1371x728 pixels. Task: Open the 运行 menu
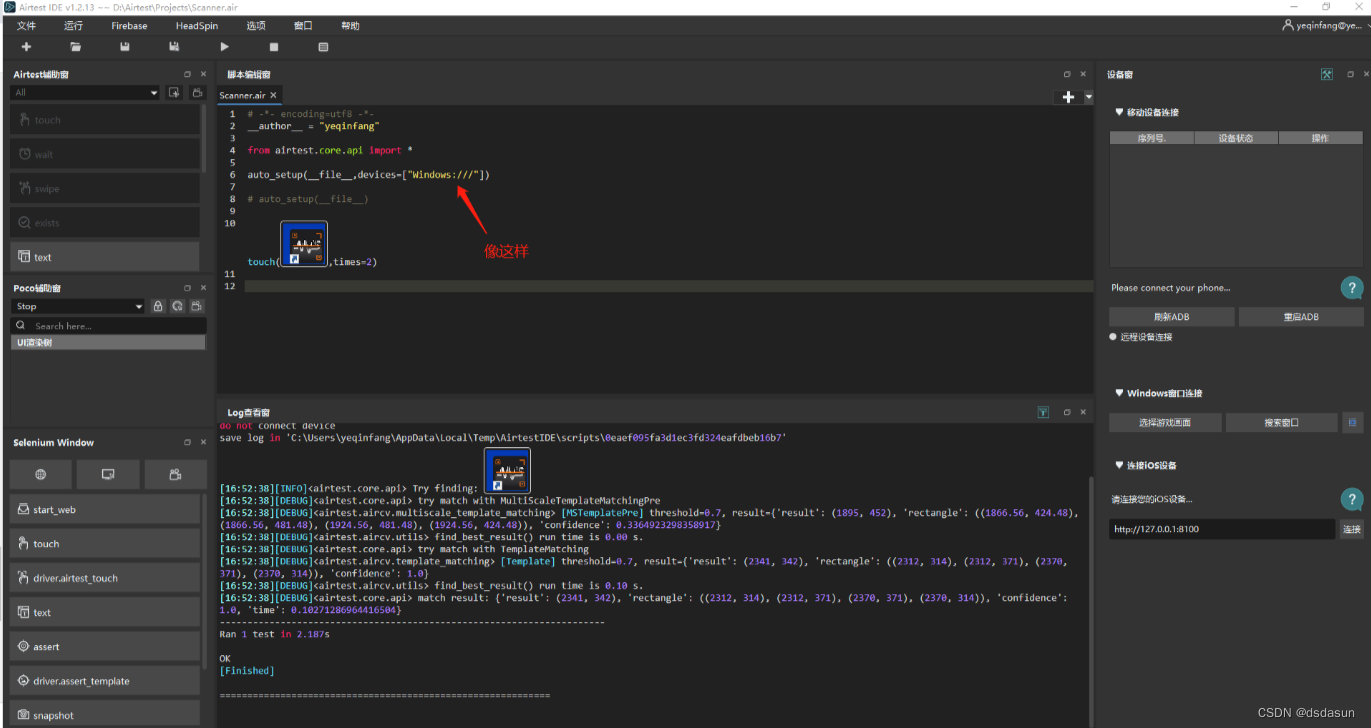pos(73,26)
